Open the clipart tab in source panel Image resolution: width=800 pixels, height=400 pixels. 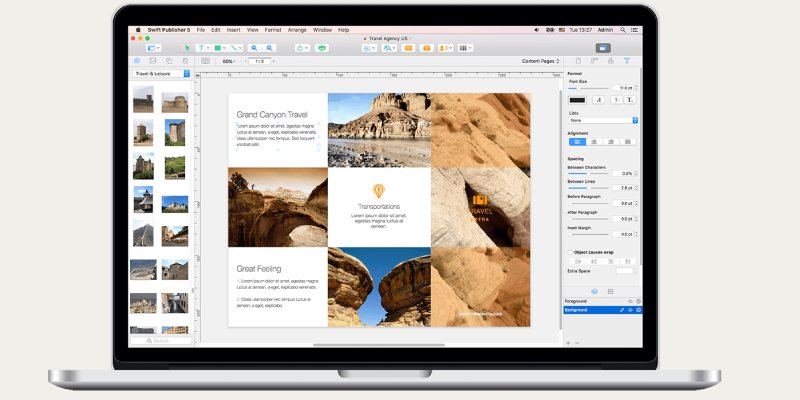[x=137, y=61]
